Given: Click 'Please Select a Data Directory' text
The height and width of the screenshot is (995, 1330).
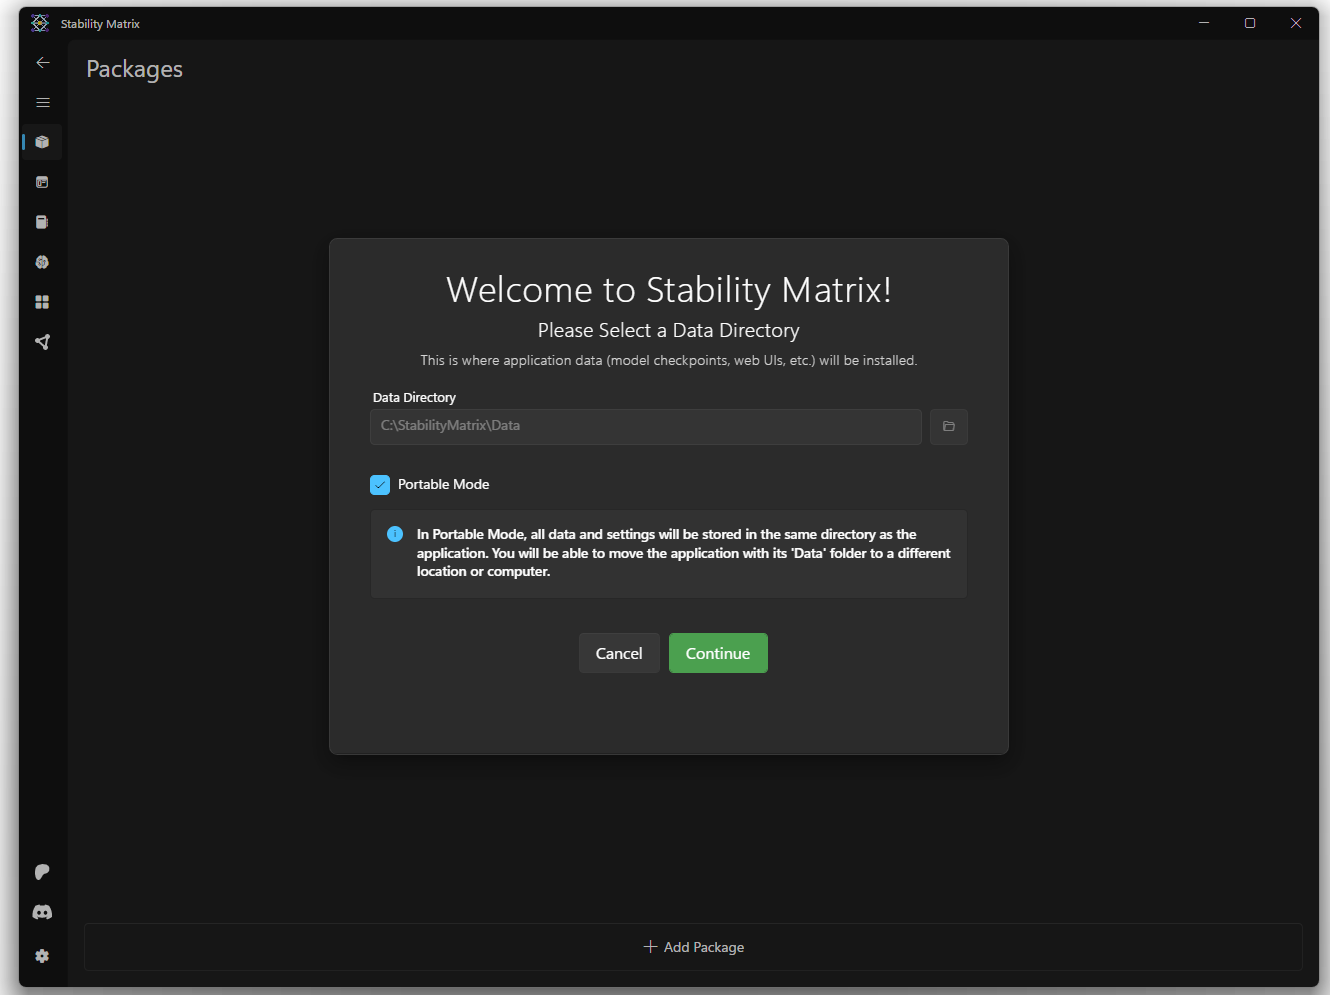Looking at the screenshot, I should (x=669, y=330).
